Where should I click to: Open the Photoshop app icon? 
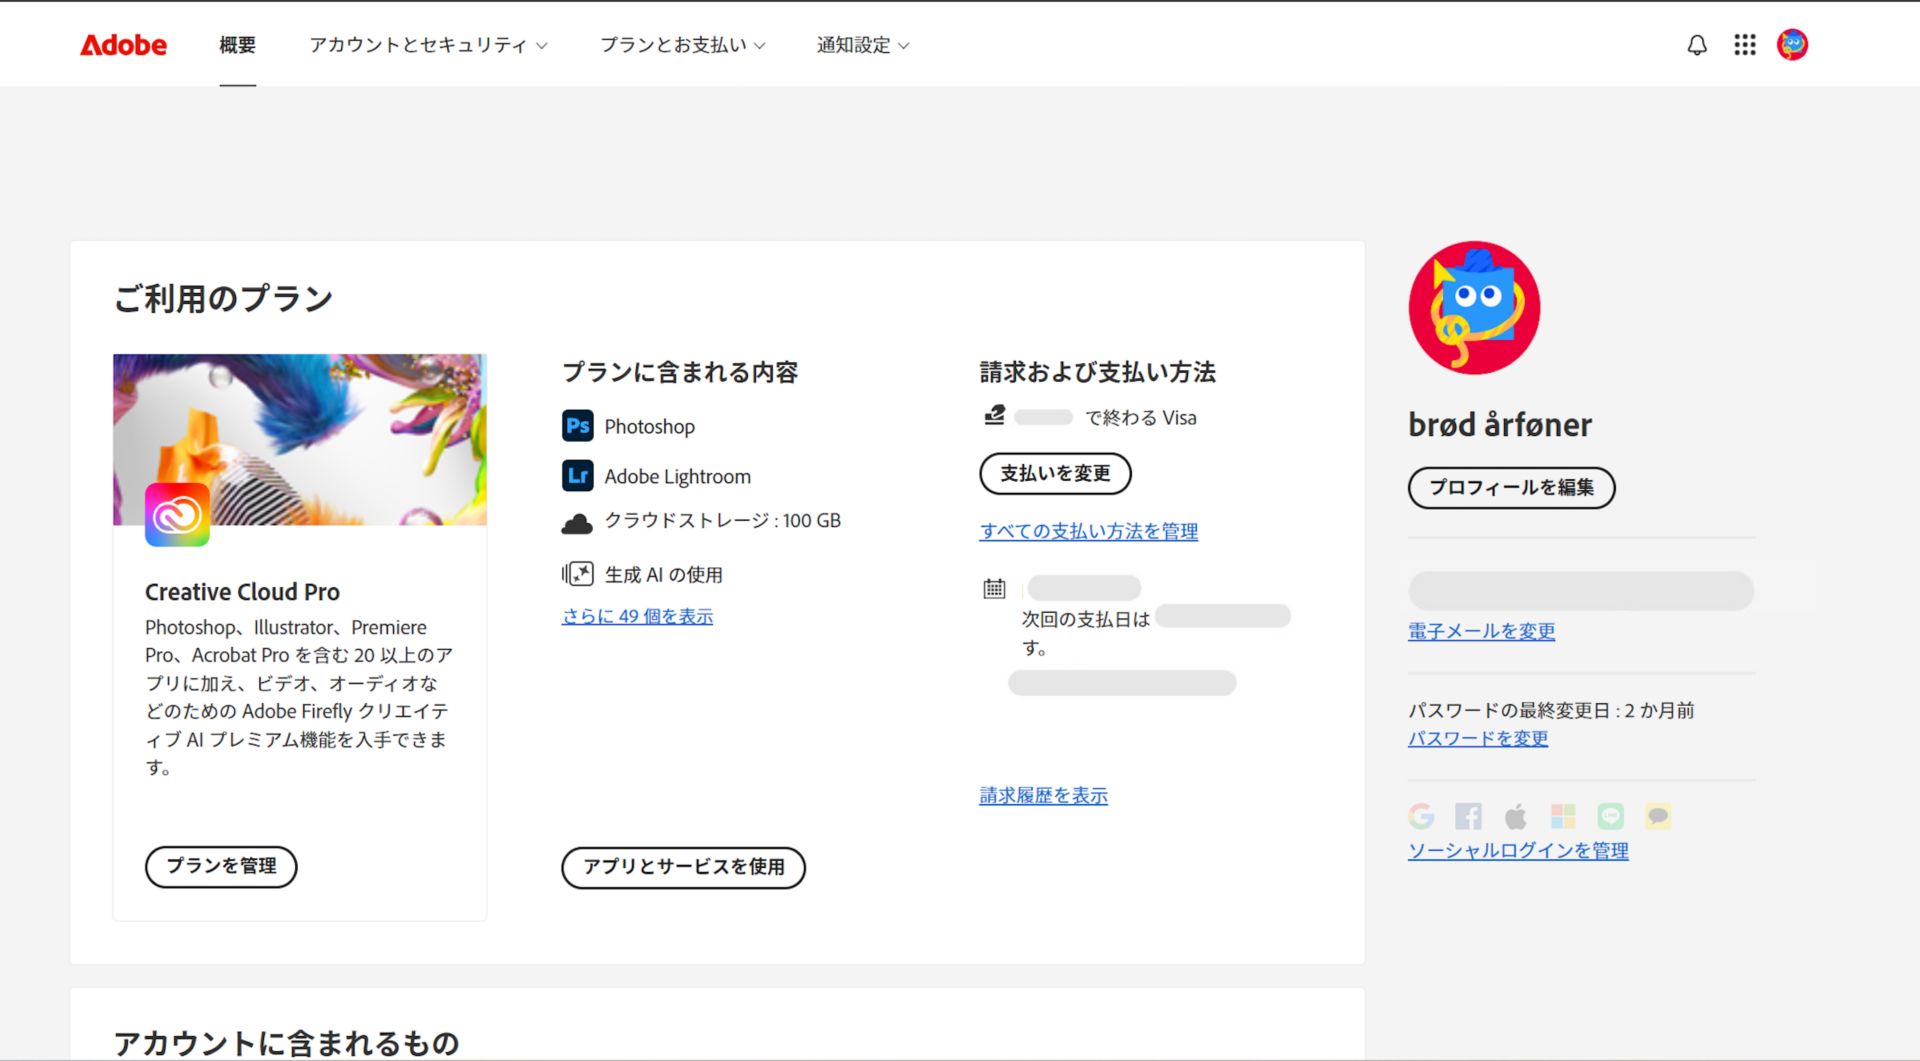click(x=577, y=425)
